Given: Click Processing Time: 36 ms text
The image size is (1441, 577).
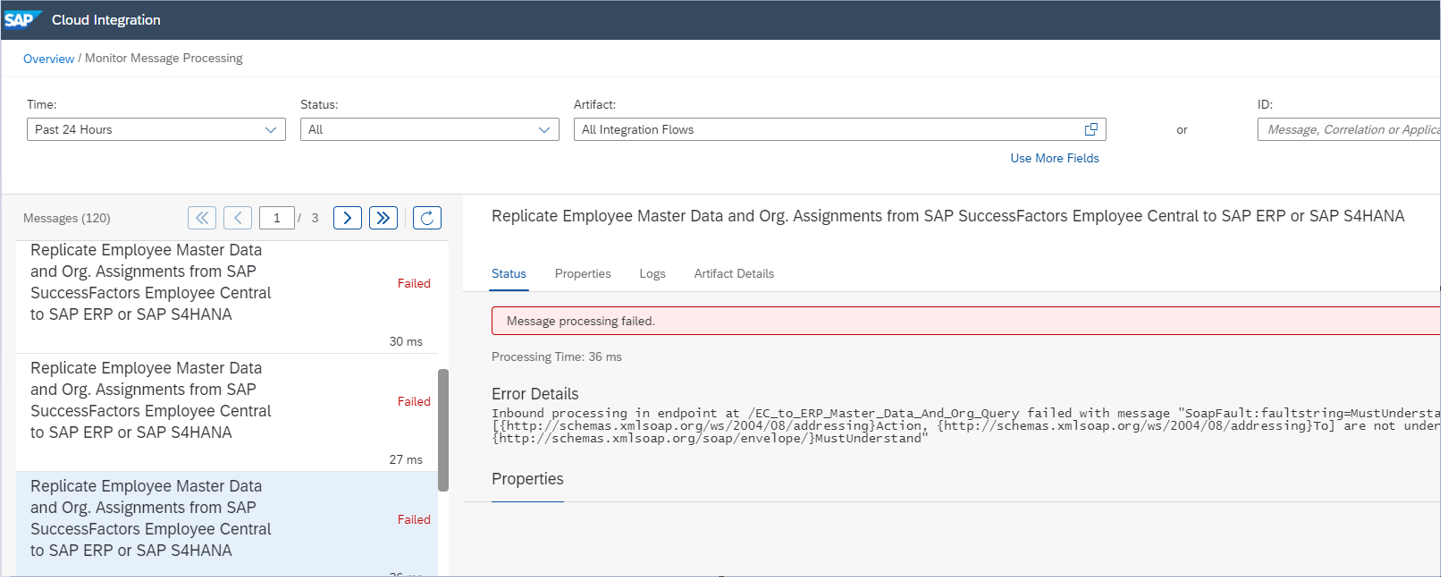Looking at the screenshot, I should pos(557,357).
